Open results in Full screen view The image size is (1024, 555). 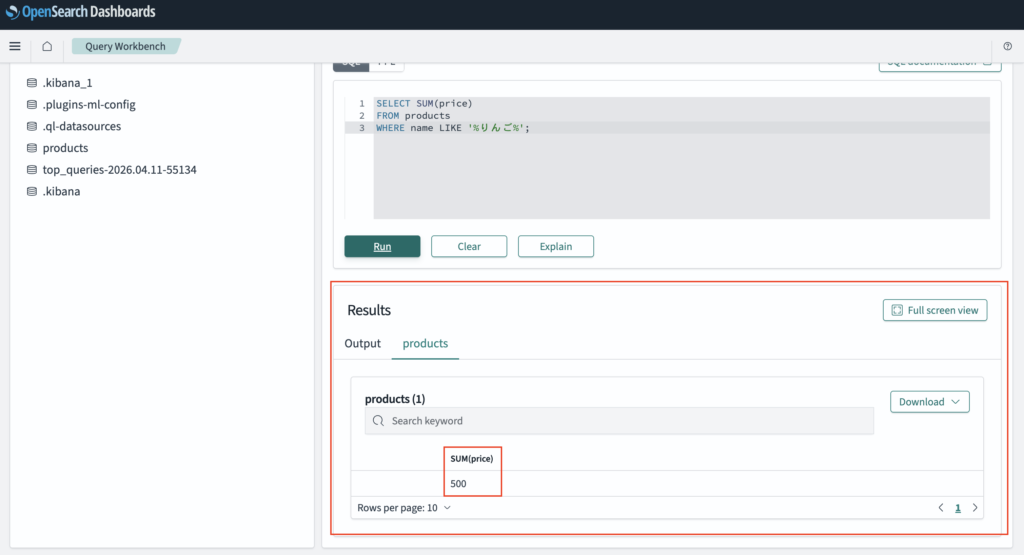pos(934,311)
